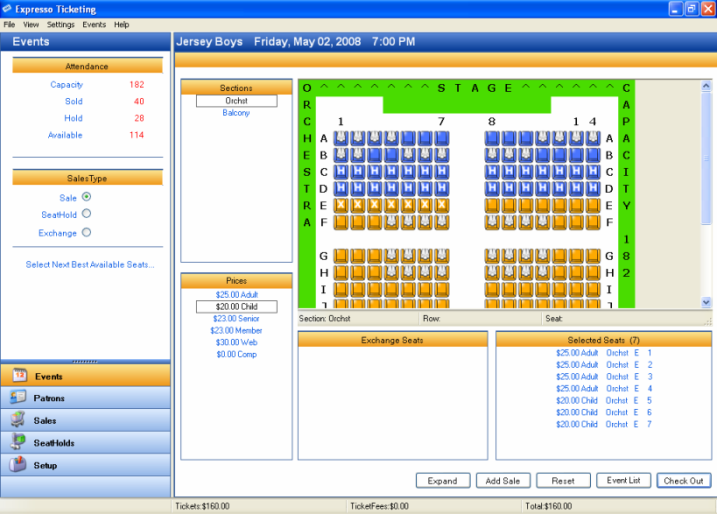Select available seat row F seat 14
Image resolution: width=717 pixels, height=514 pixels.
coord(593,222)
